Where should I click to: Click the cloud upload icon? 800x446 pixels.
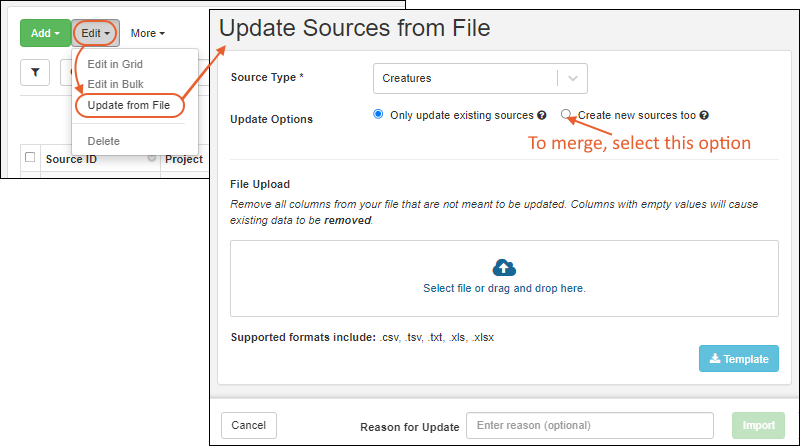(504, 267)
